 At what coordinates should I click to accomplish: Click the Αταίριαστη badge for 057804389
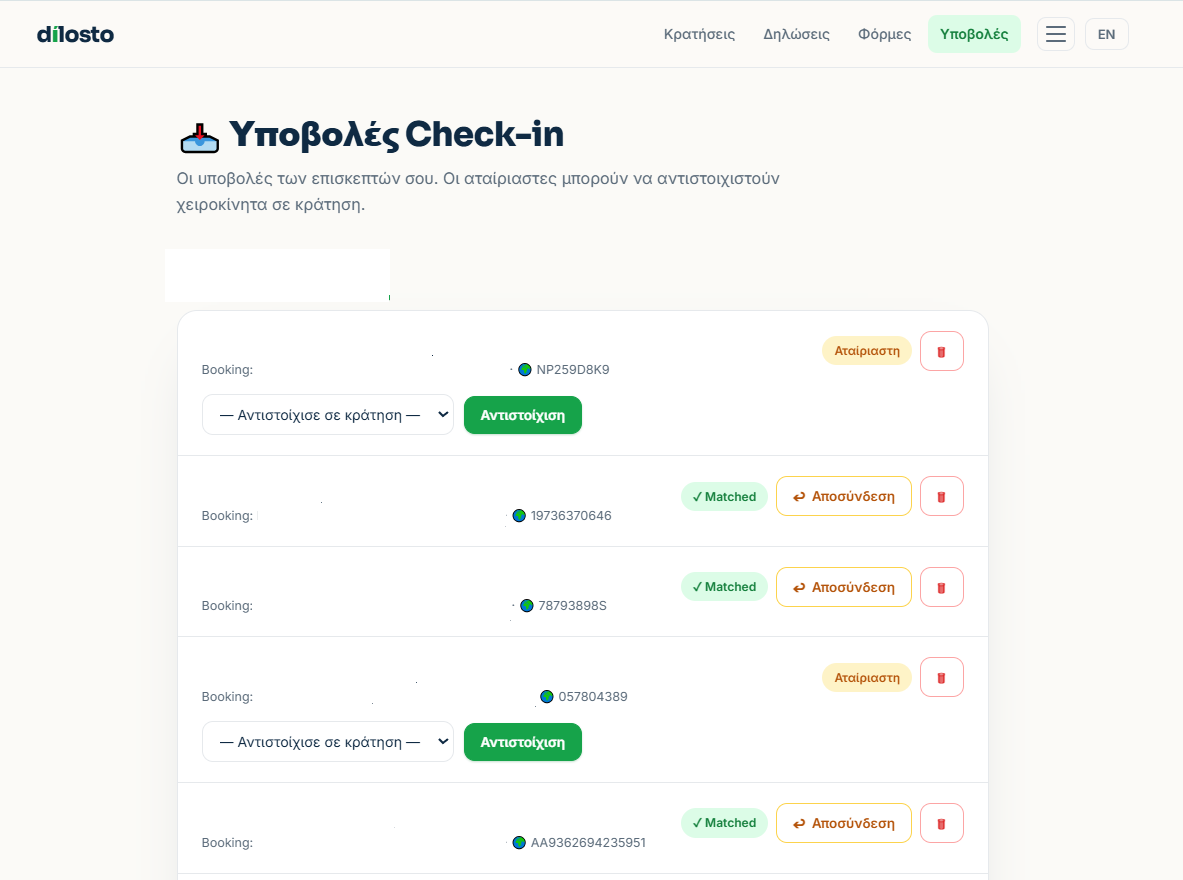coord(867,678)
